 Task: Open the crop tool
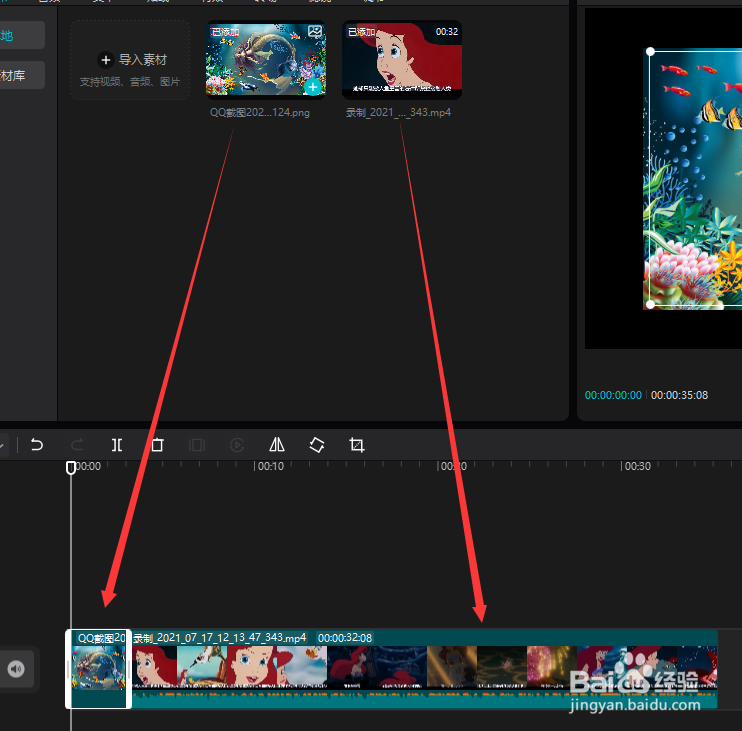point(356,445)
